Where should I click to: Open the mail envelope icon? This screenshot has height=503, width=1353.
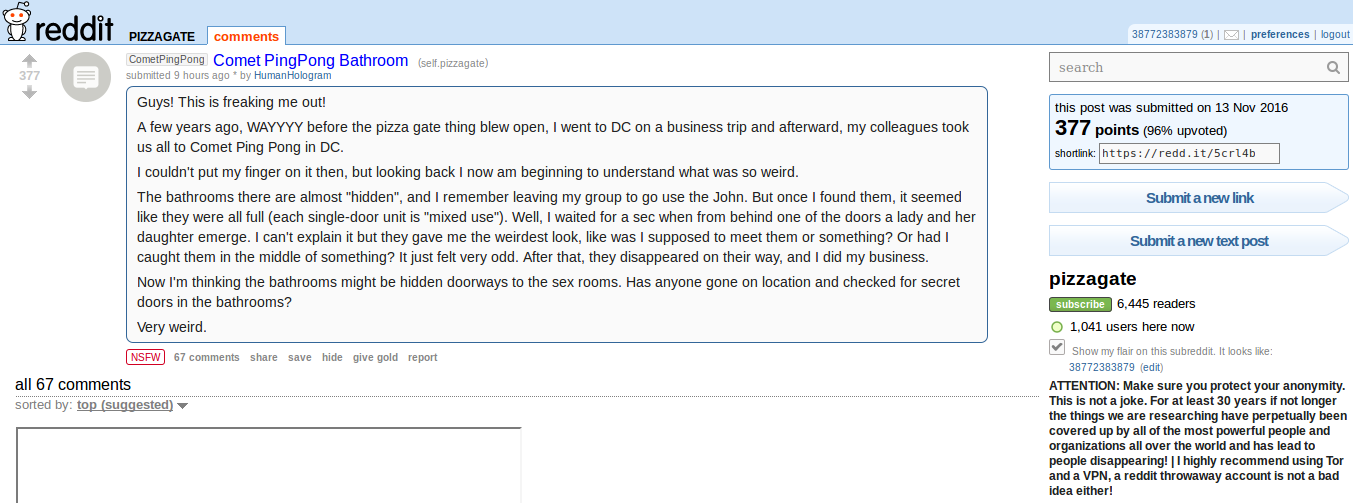click(x=1231, y=35)
